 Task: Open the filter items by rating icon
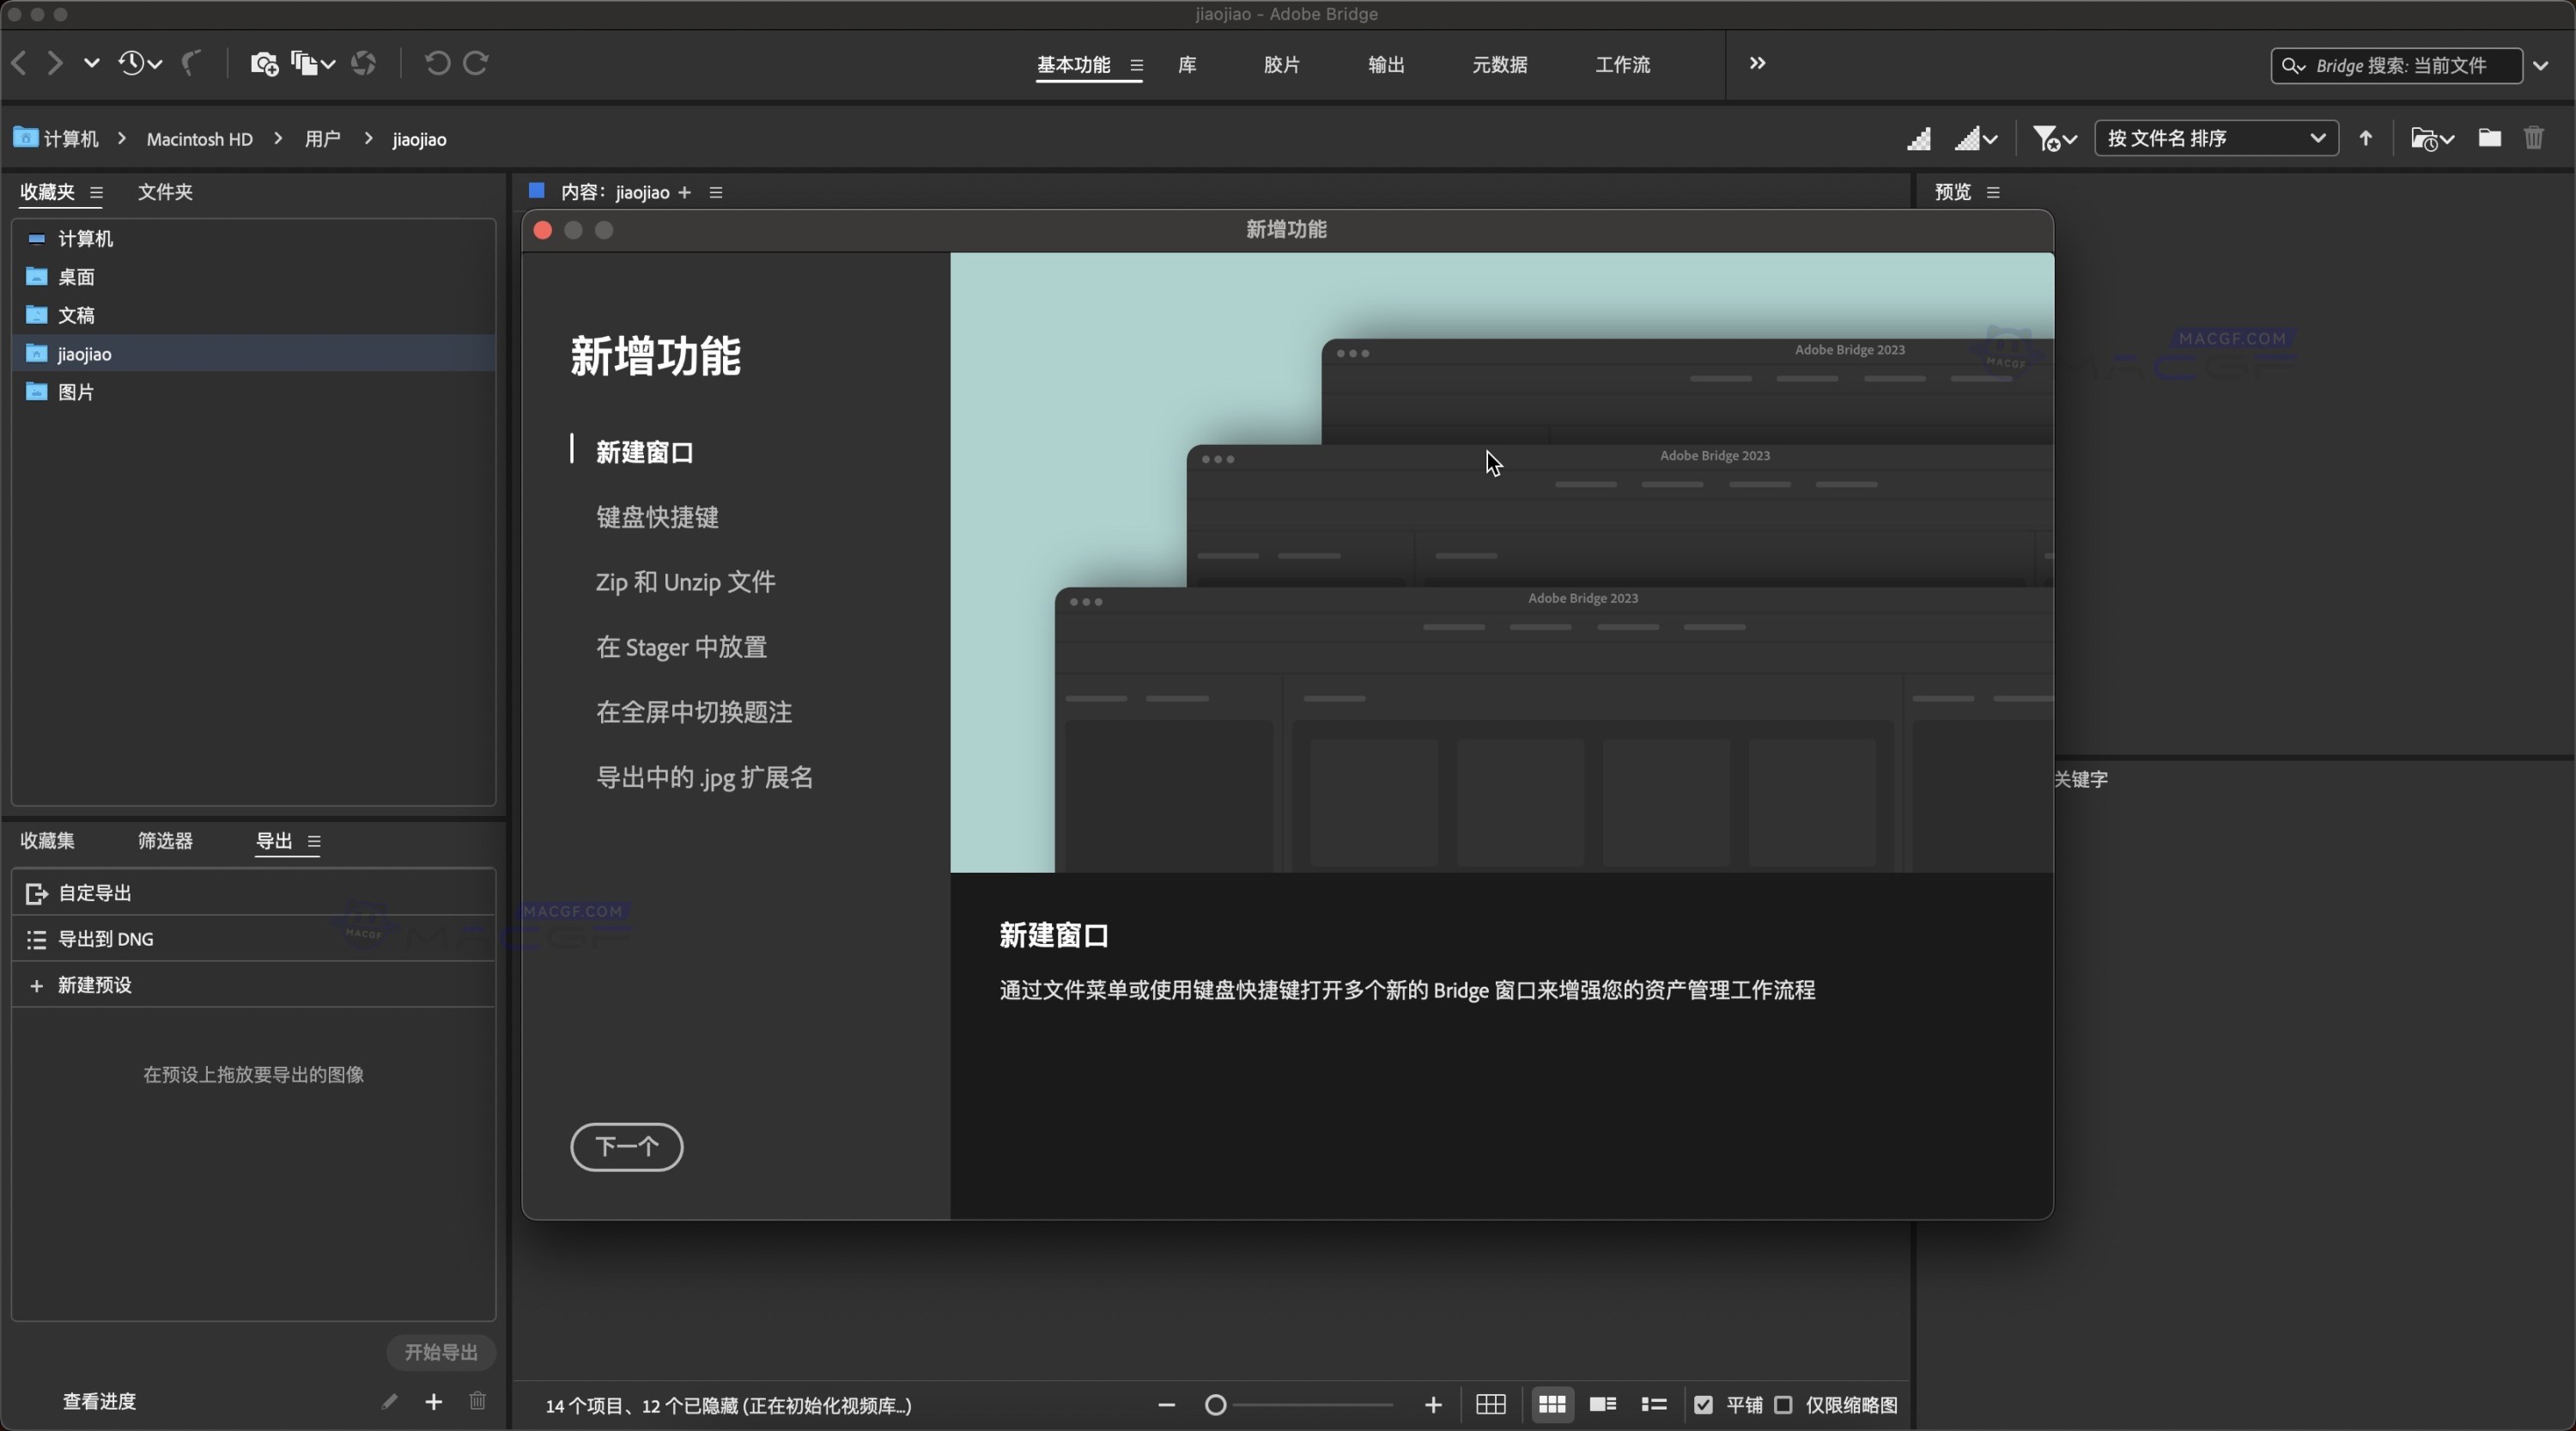coord(2050,138)
